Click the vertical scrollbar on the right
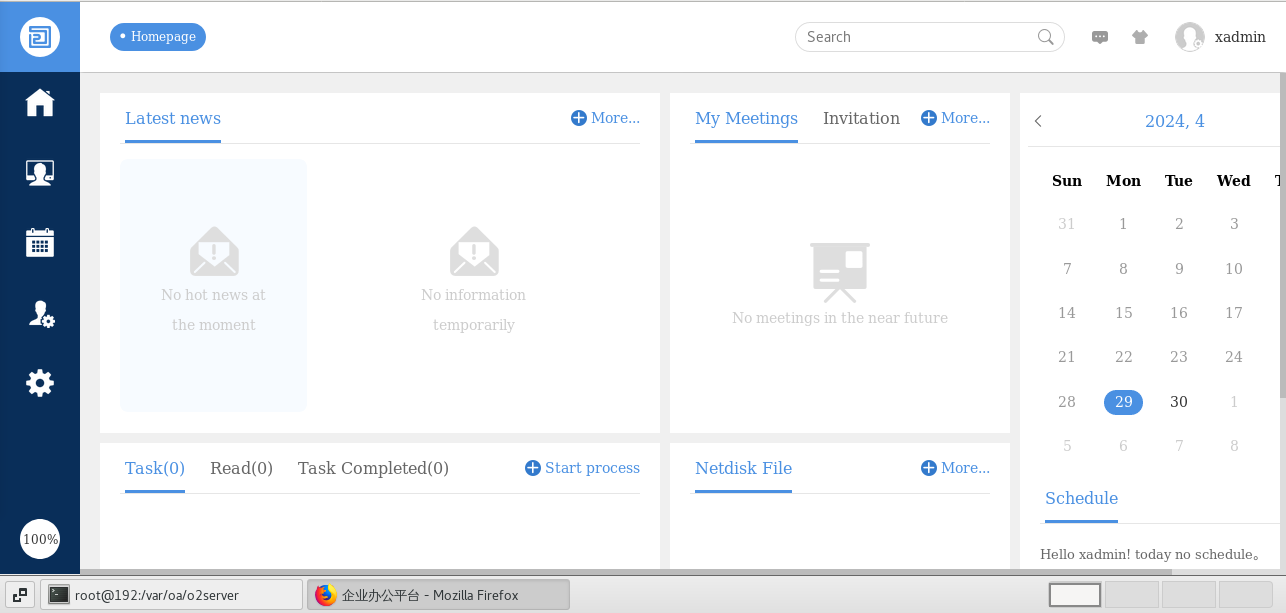 (1283, 235)
